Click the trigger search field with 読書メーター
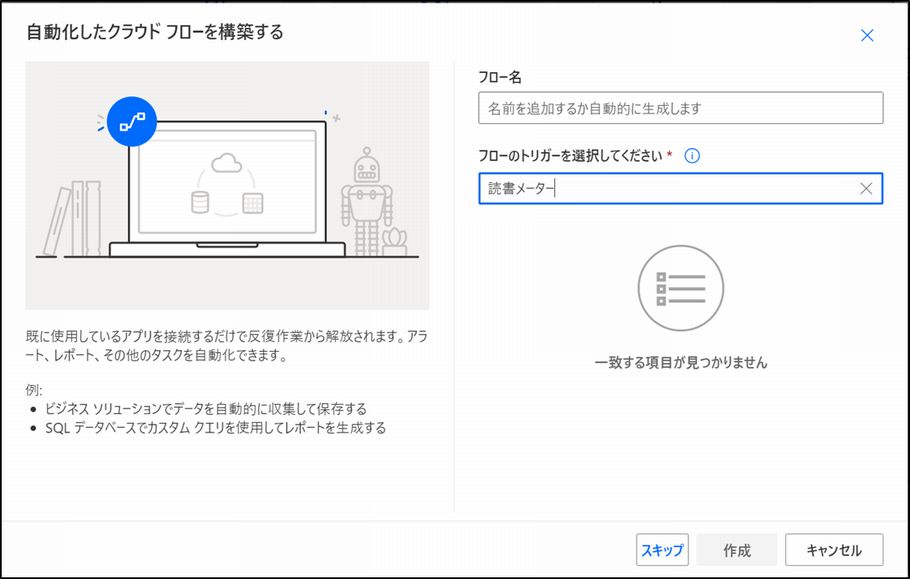This screenshot has height=579, width=910. [681, 189]
